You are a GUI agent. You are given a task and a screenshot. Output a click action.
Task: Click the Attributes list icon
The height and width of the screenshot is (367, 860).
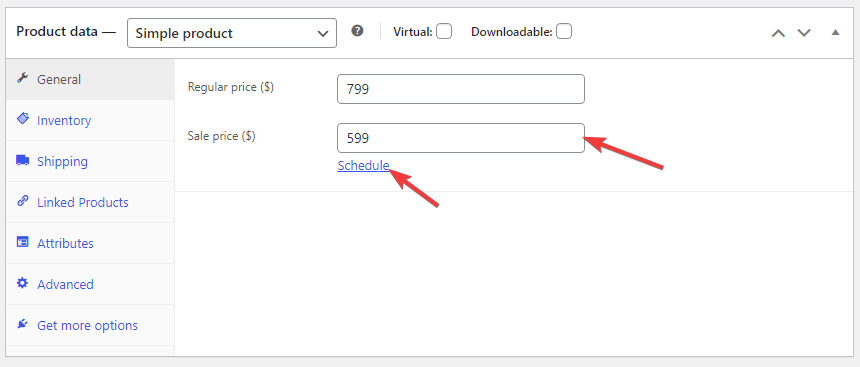[x=22, y=242]
